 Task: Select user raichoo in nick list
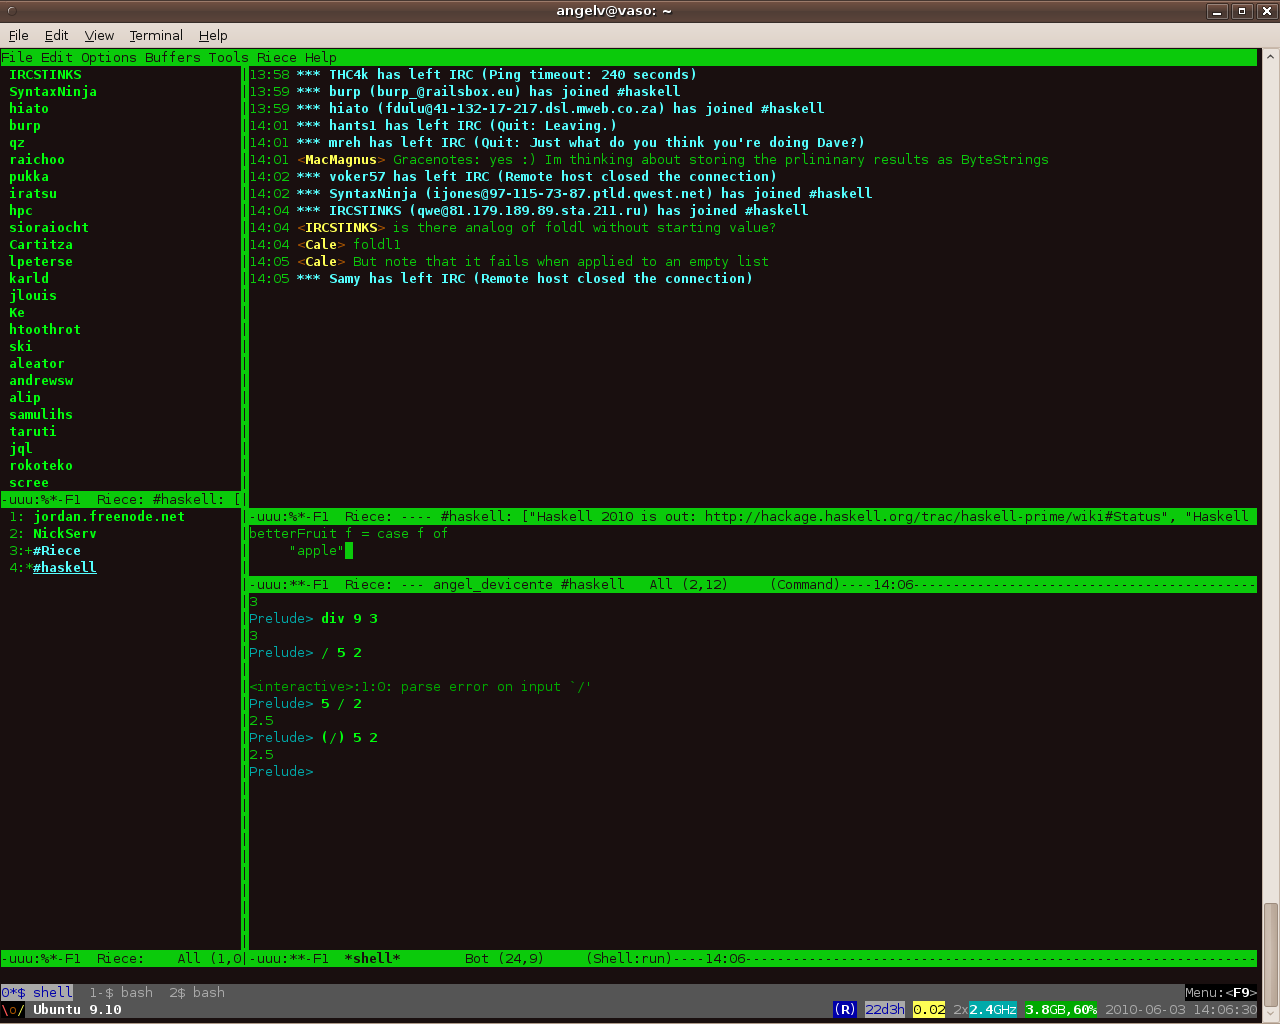[x=37, y=160]
